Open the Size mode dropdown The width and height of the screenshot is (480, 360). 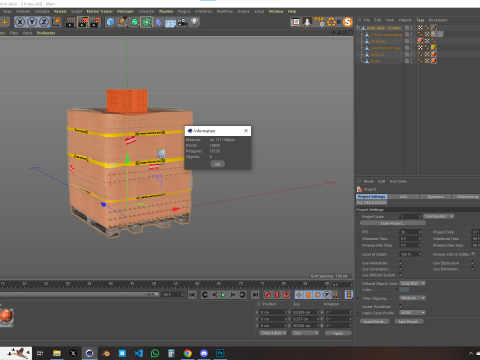pos(305,333)
